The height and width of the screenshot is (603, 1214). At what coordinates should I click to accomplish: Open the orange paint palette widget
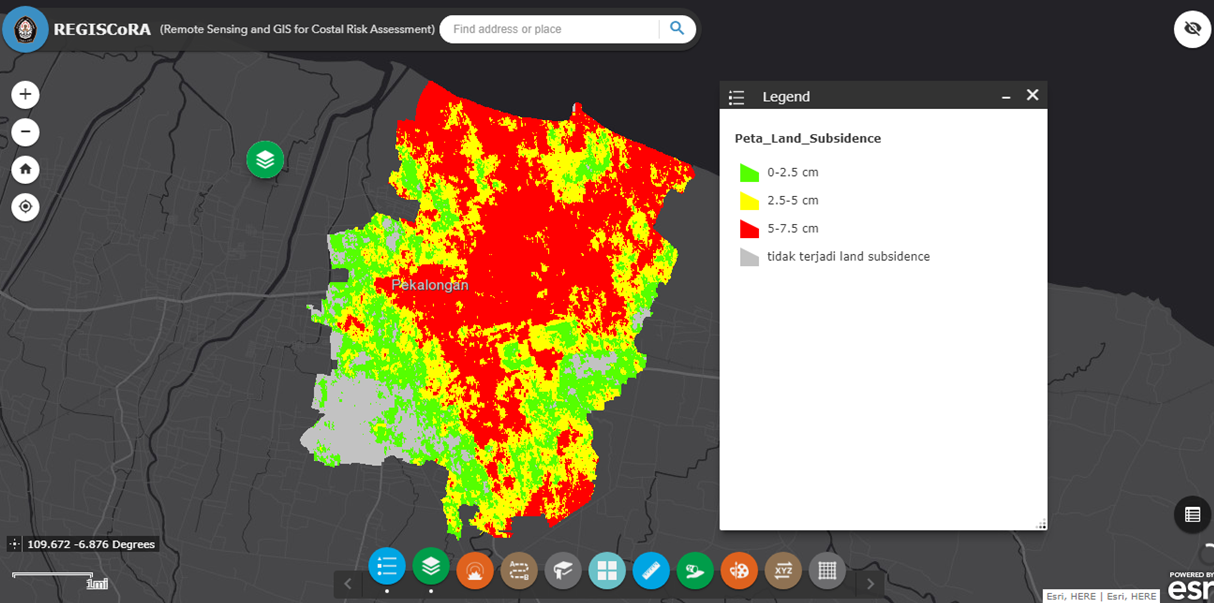click(739, 571)
